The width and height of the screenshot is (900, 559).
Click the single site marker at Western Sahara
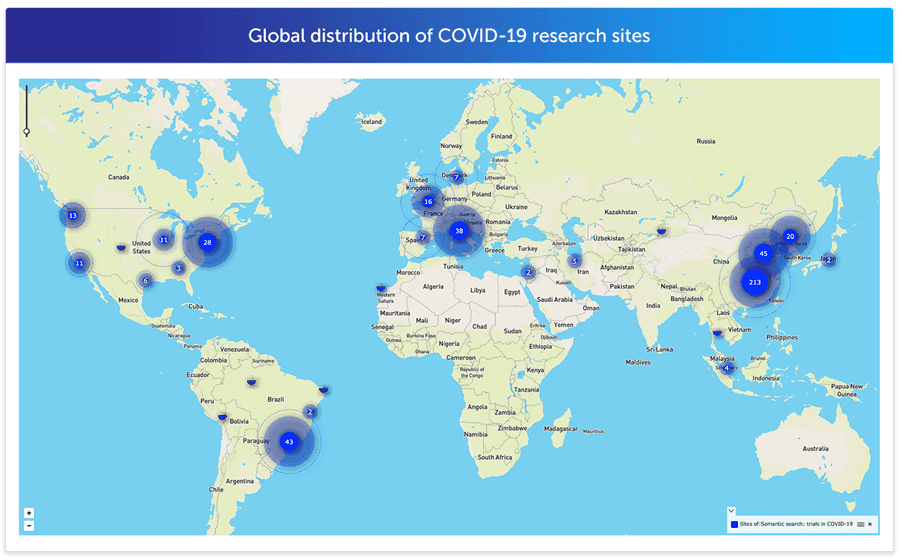click(381, 288)
